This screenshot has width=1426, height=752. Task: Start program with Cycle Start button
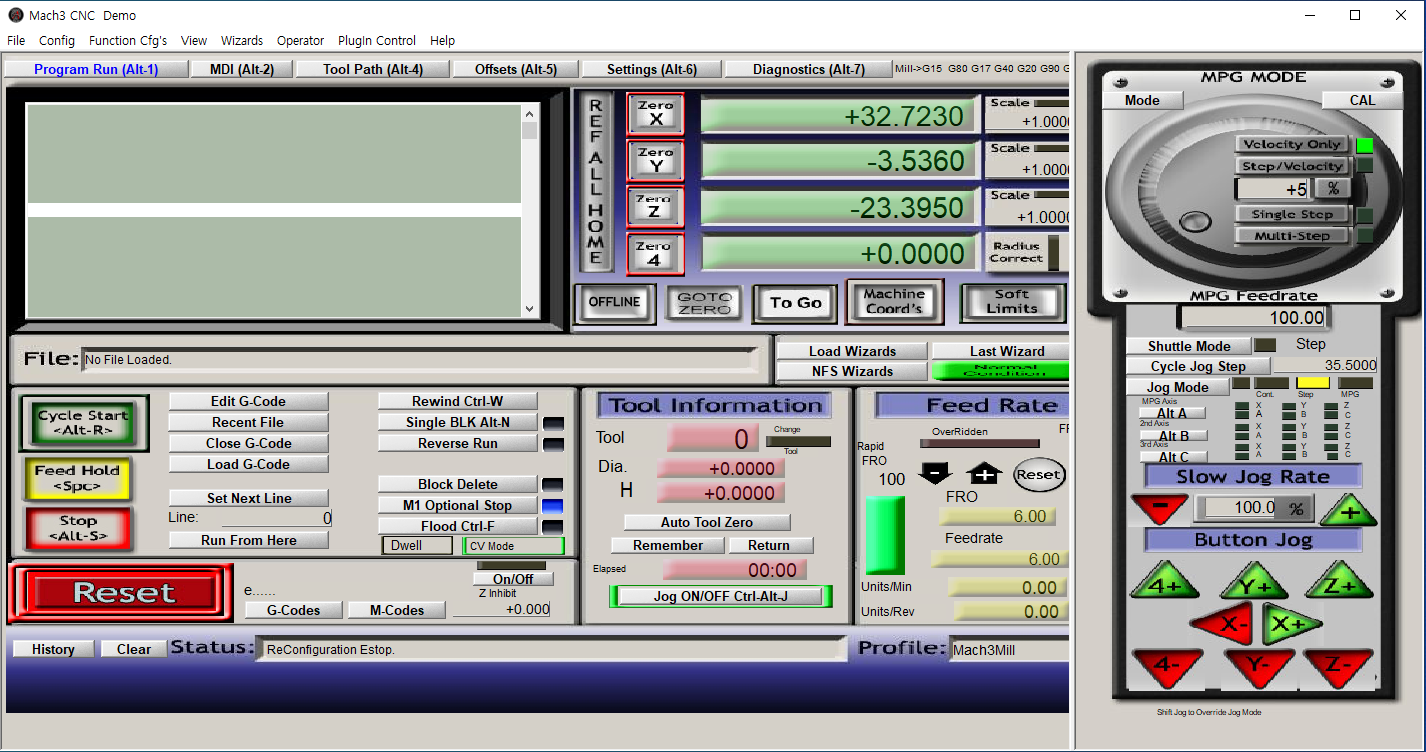83,423
